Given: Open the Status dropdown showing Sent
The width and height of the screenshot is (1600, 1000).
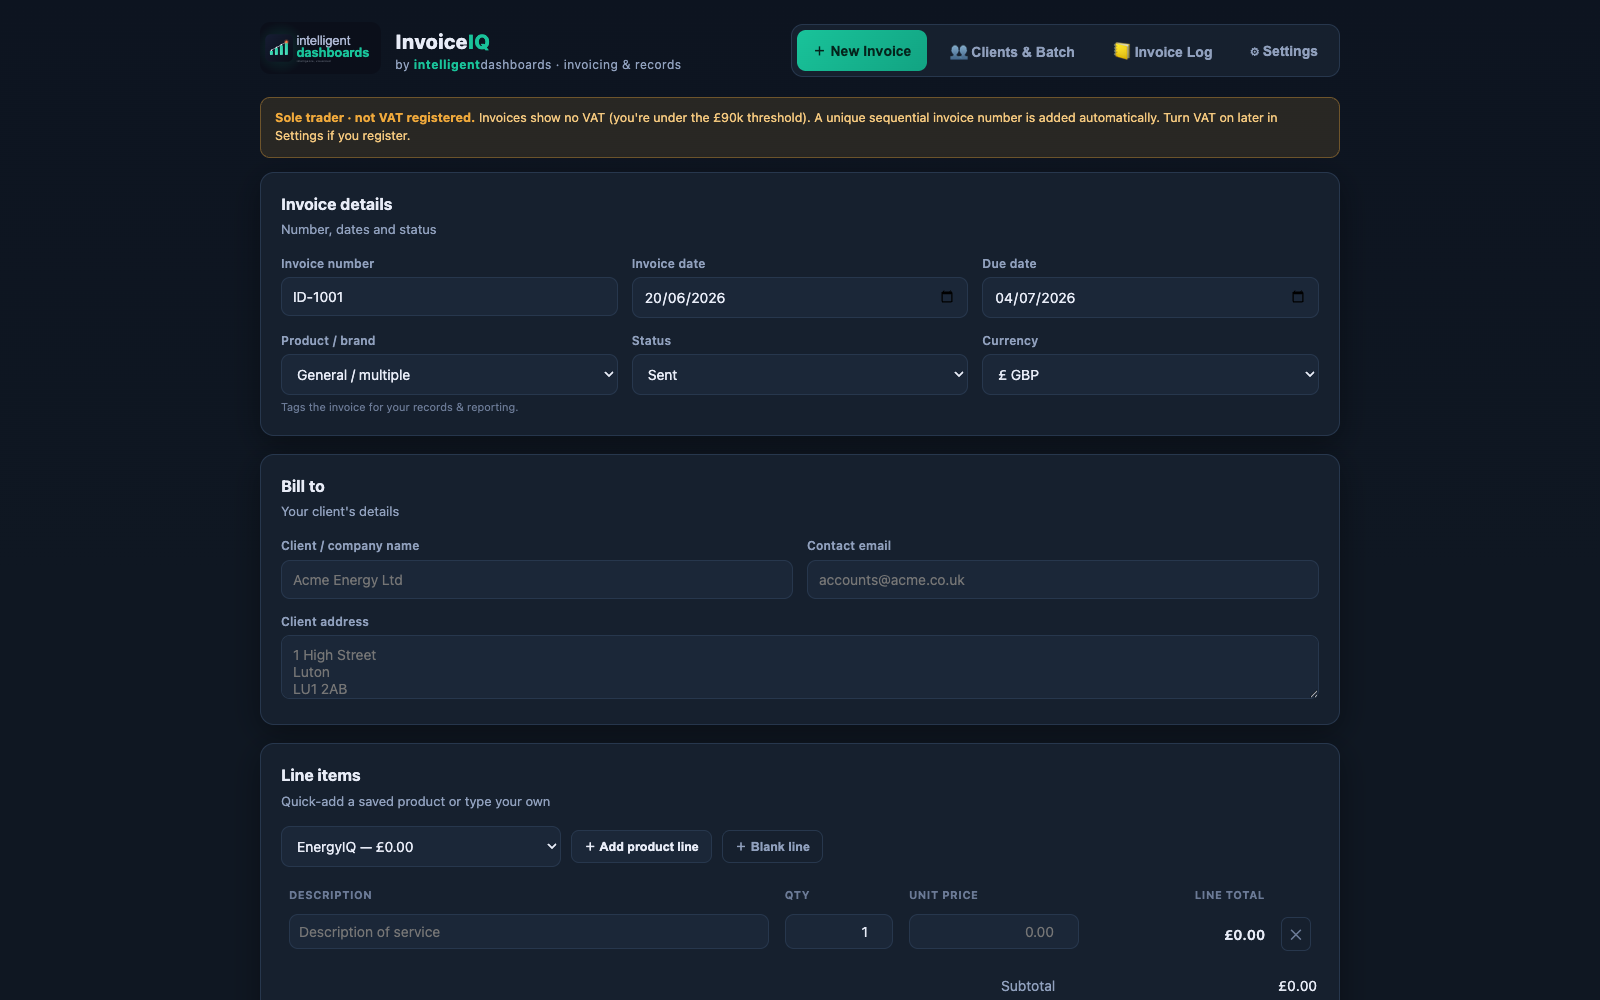Looking at the screenshot, I should coord(799,375).
